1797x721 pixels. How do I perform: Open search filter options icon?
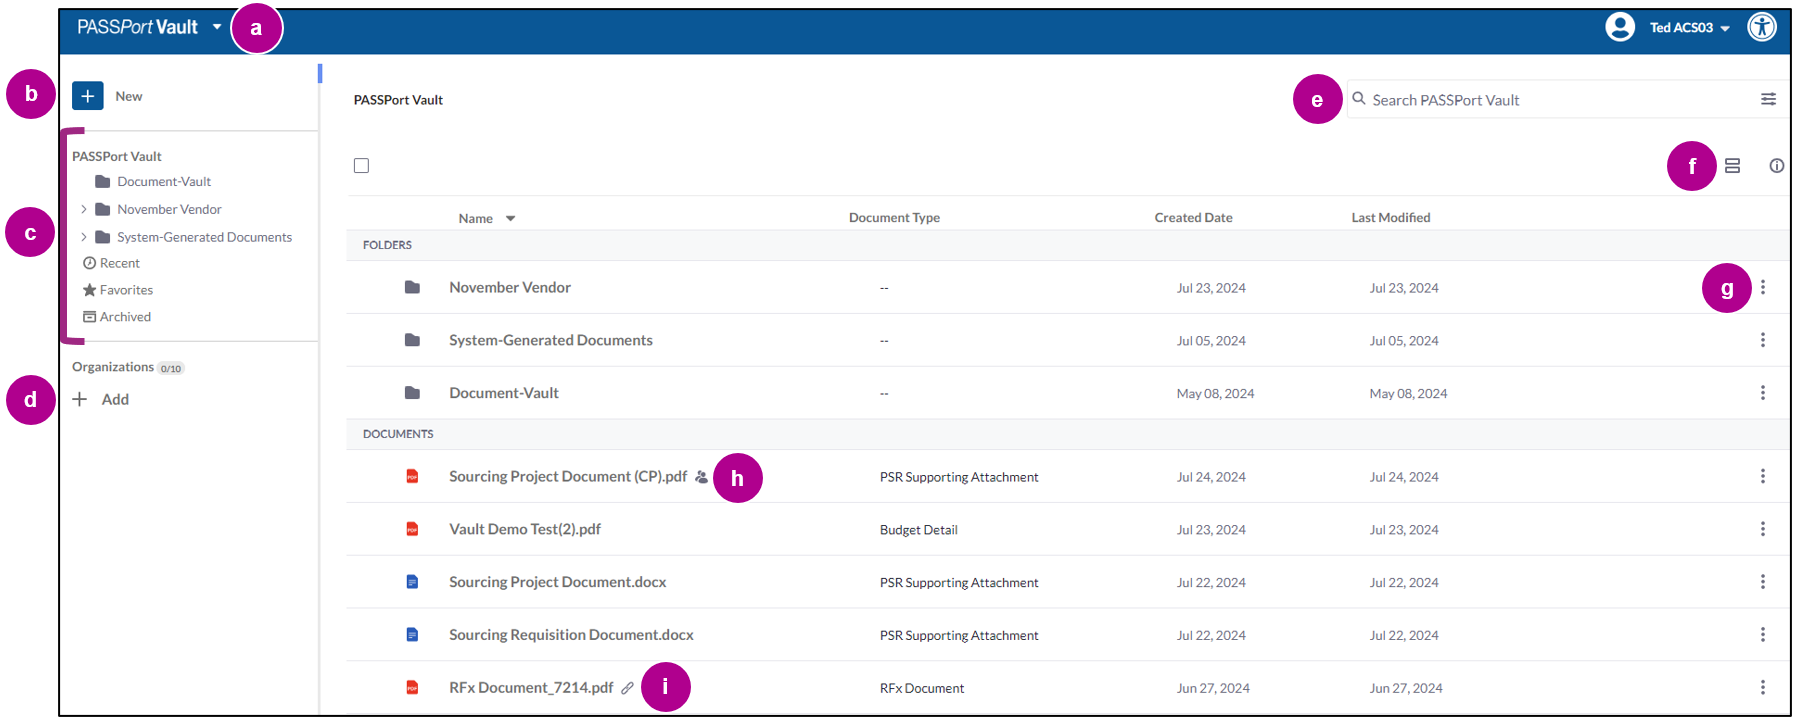1768,99
